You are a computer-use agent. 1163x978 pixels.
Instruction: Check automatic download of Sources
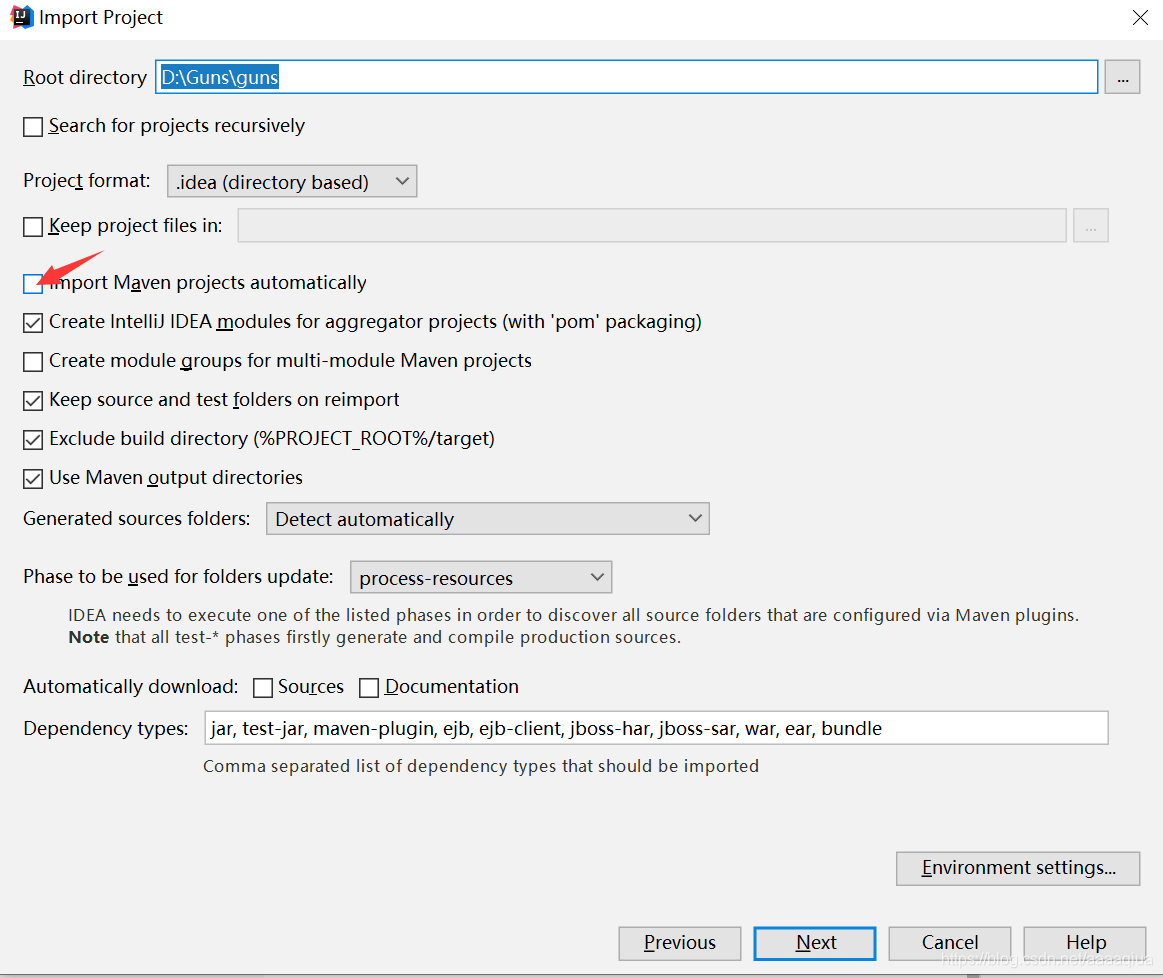click(x=263, y=688)
